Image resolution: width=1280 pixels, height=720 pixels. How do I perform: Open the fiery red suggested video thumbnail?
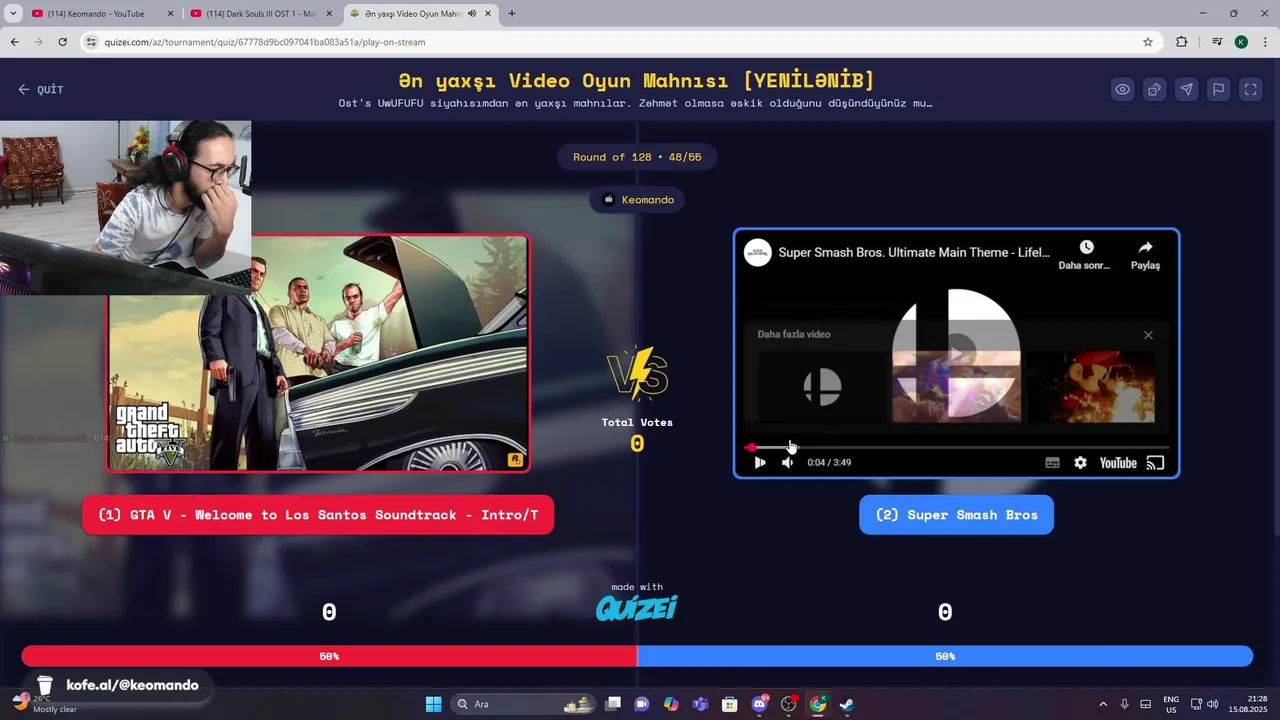point(1090,386)
